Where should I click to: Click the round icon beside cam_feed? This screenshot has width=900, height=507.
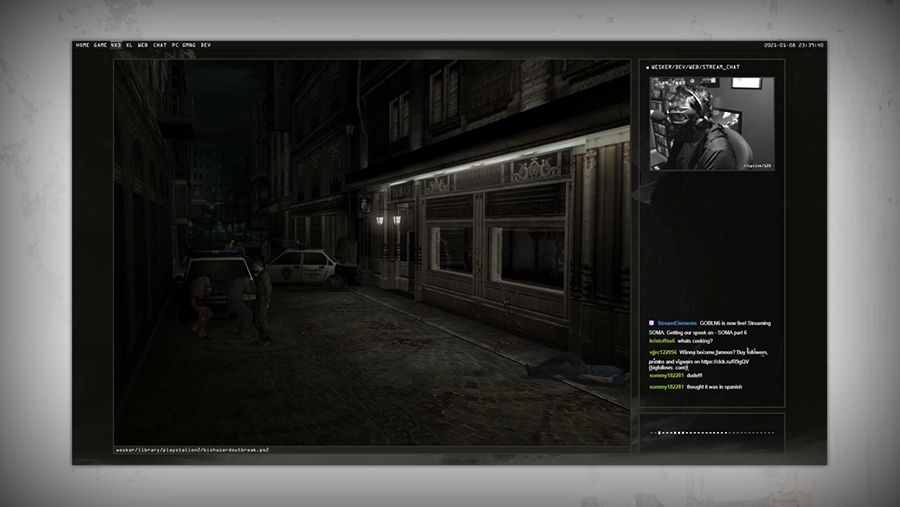pyautogui.click(x=692, y=82)
